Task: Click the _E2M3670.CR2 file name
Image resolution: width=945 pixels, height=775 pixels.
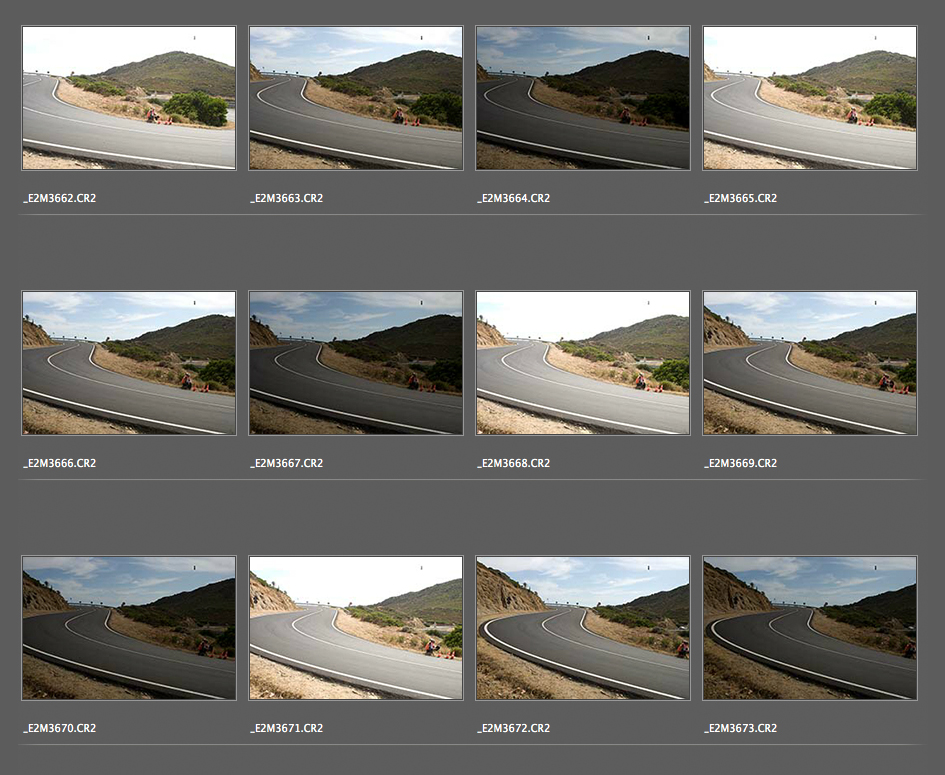Action: [x=60, y=728]
